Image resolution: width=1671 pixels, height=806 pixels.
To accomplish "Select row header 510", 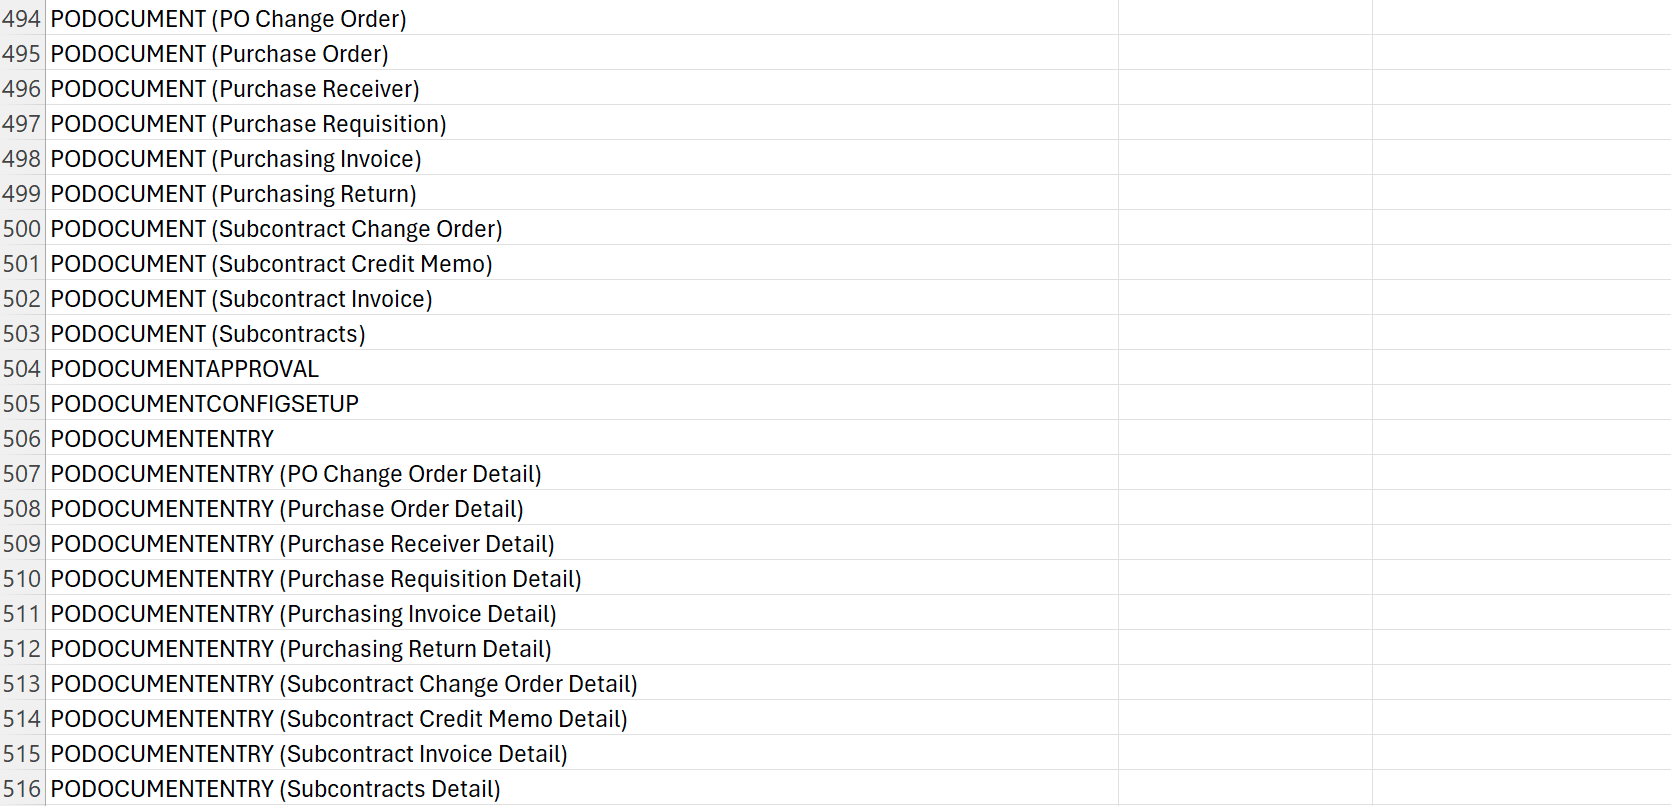I will click(x=22, y=578).
